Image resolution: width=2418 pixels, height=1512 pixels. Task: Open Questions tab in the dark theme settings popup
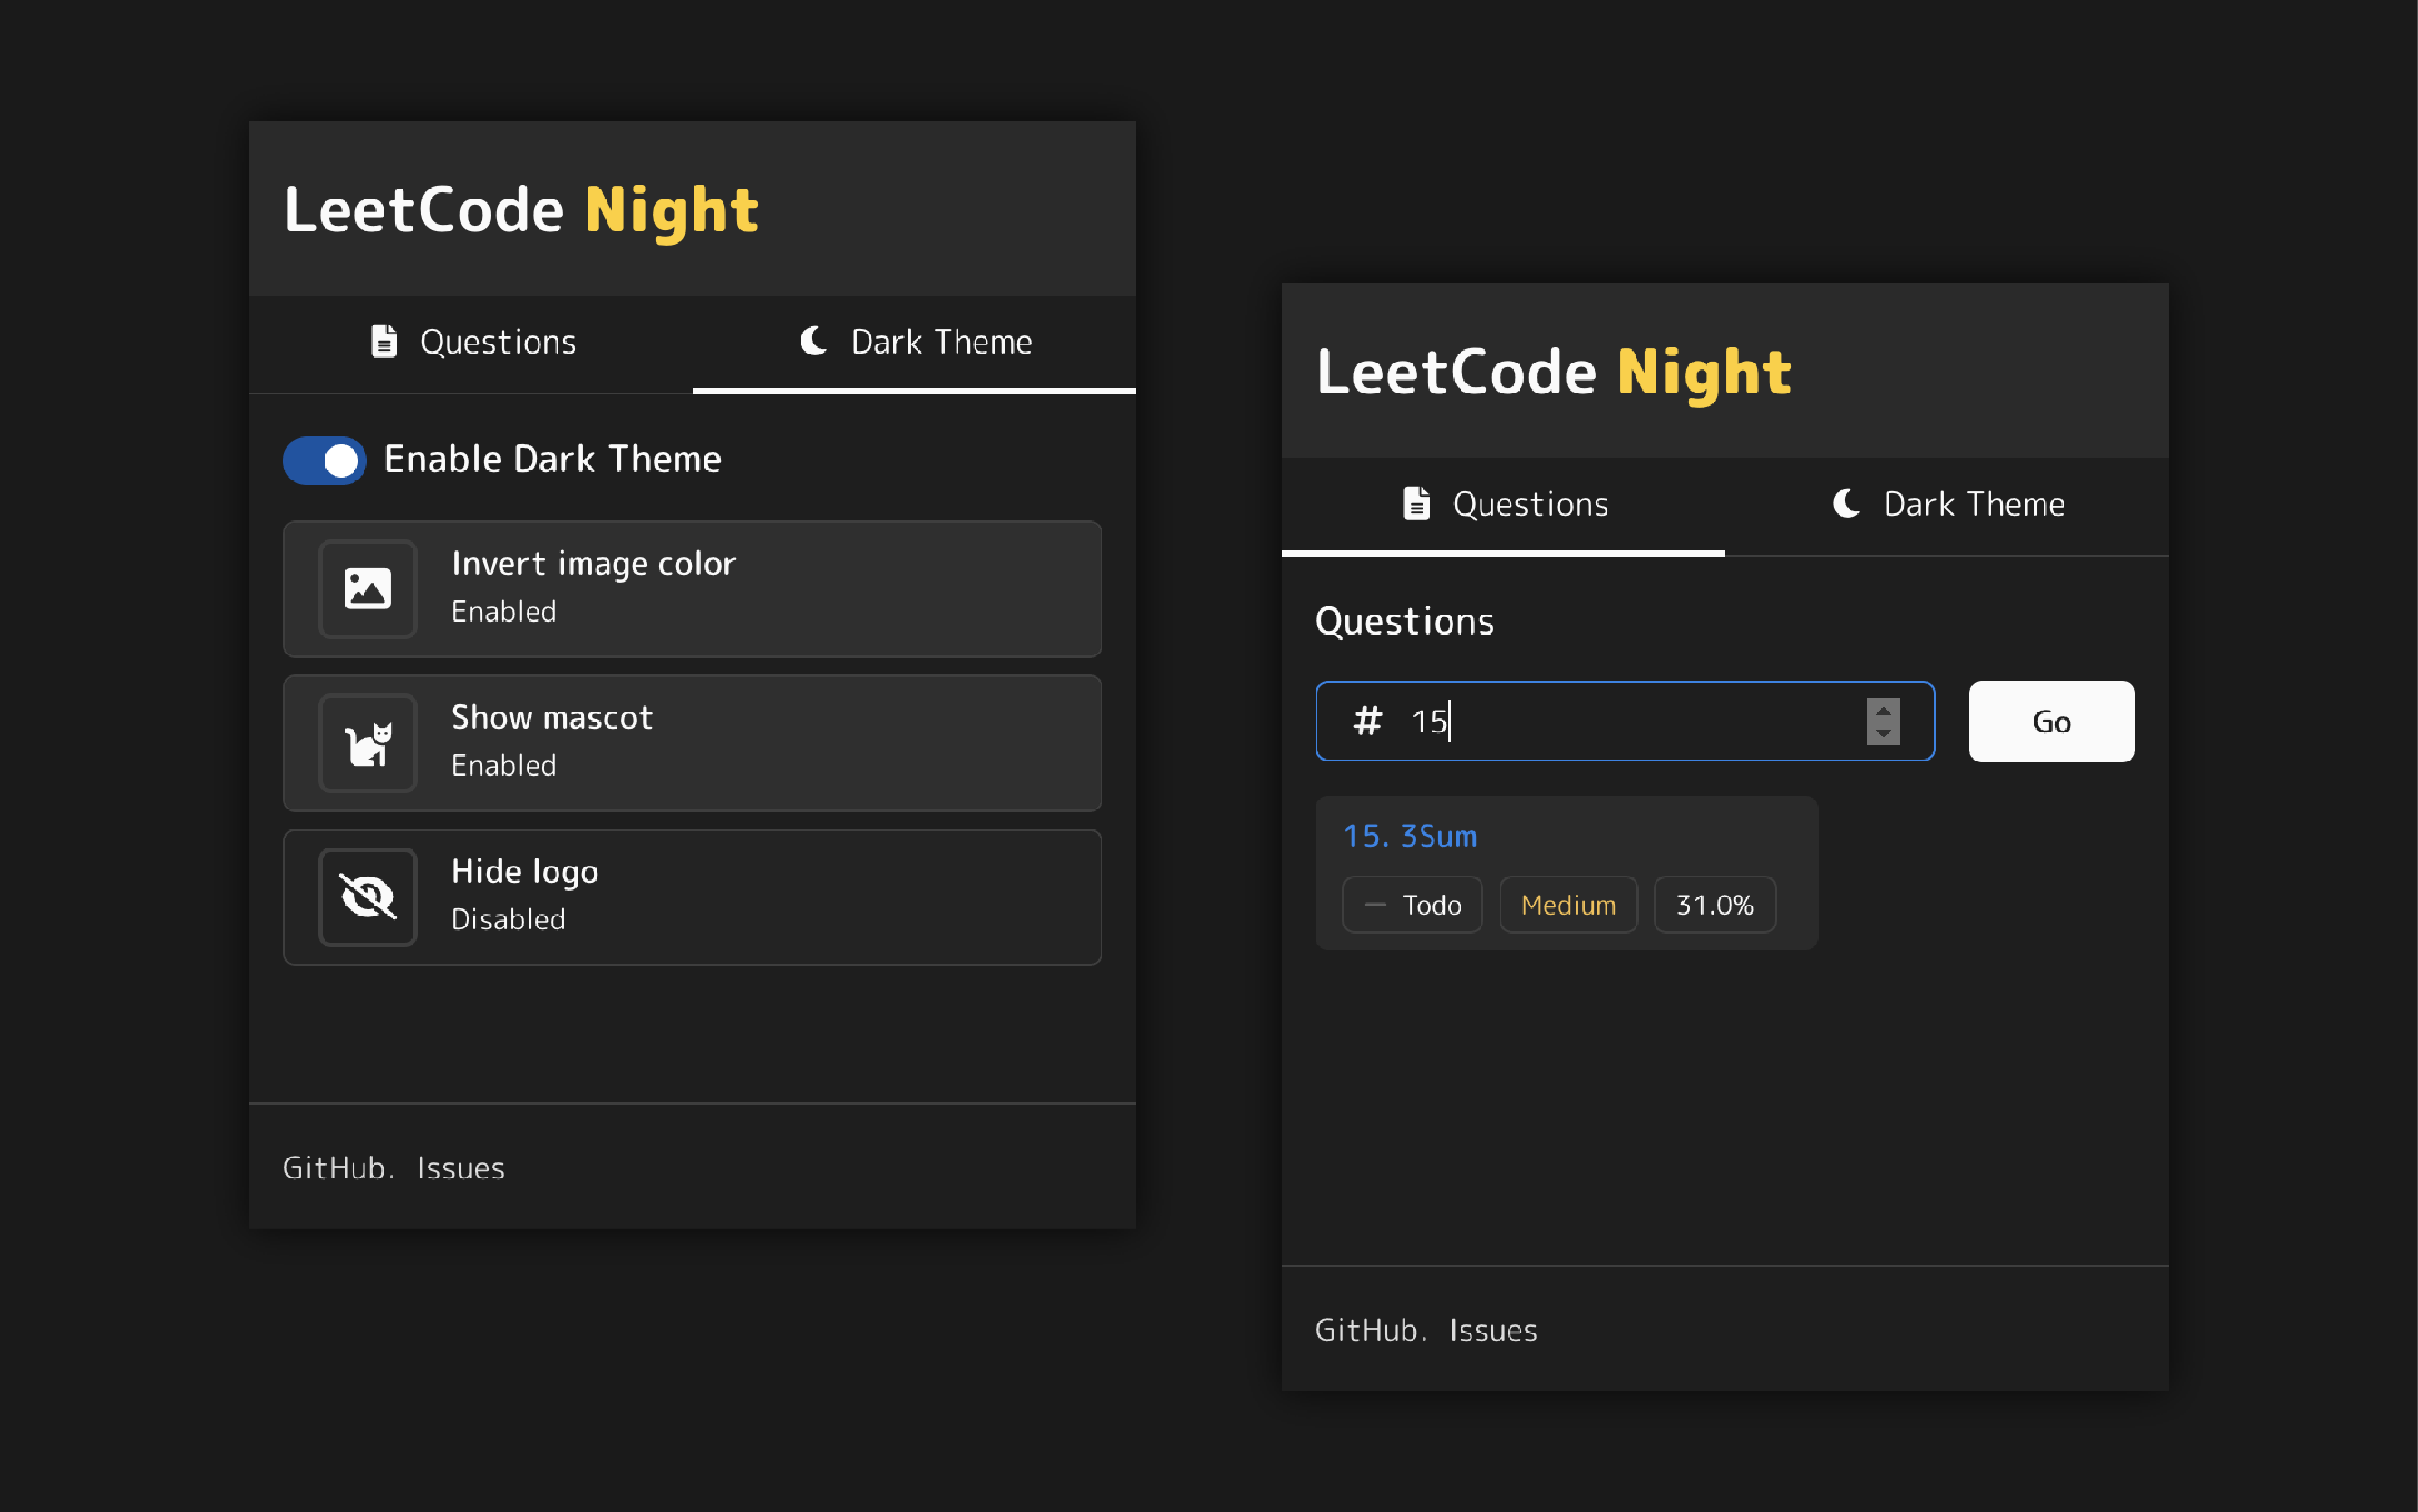tap(471, 342)
